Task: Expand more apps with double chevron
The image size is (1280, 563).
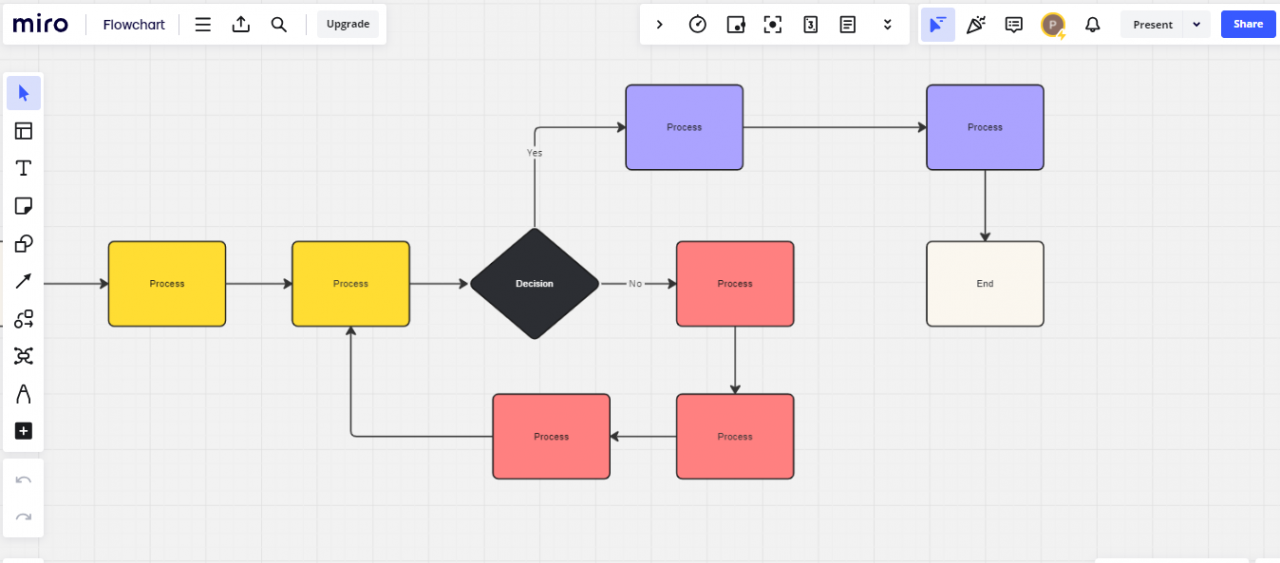Action: click(887, 24)
